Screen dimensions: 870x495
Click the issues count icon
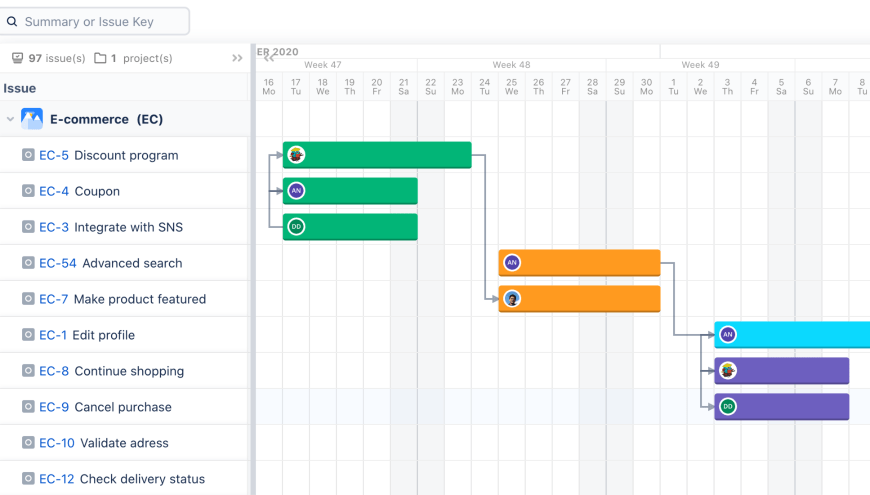click(x=18, y=58)
